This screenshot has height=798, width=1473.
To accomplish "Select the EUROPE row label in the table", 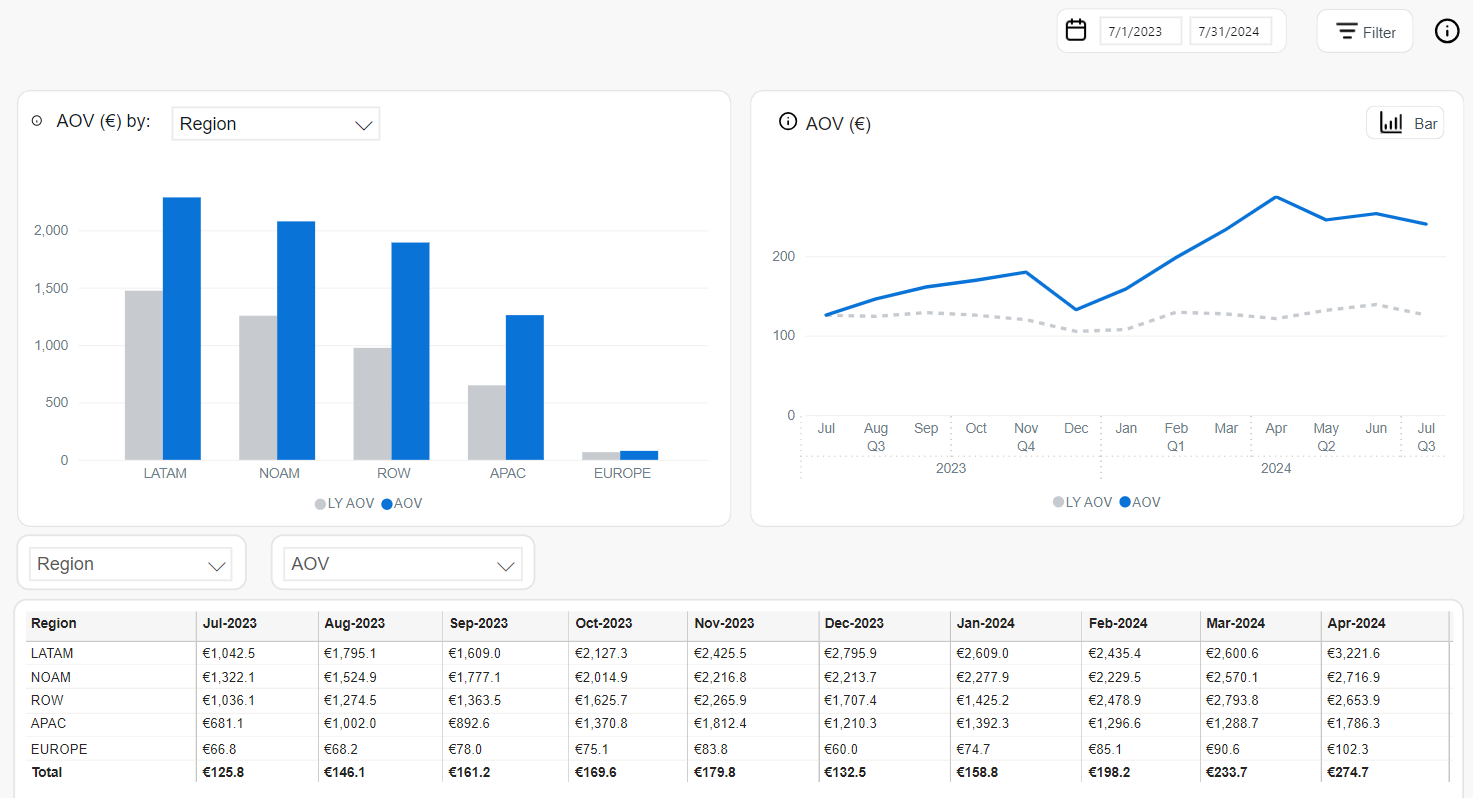I will pos(59,749).
